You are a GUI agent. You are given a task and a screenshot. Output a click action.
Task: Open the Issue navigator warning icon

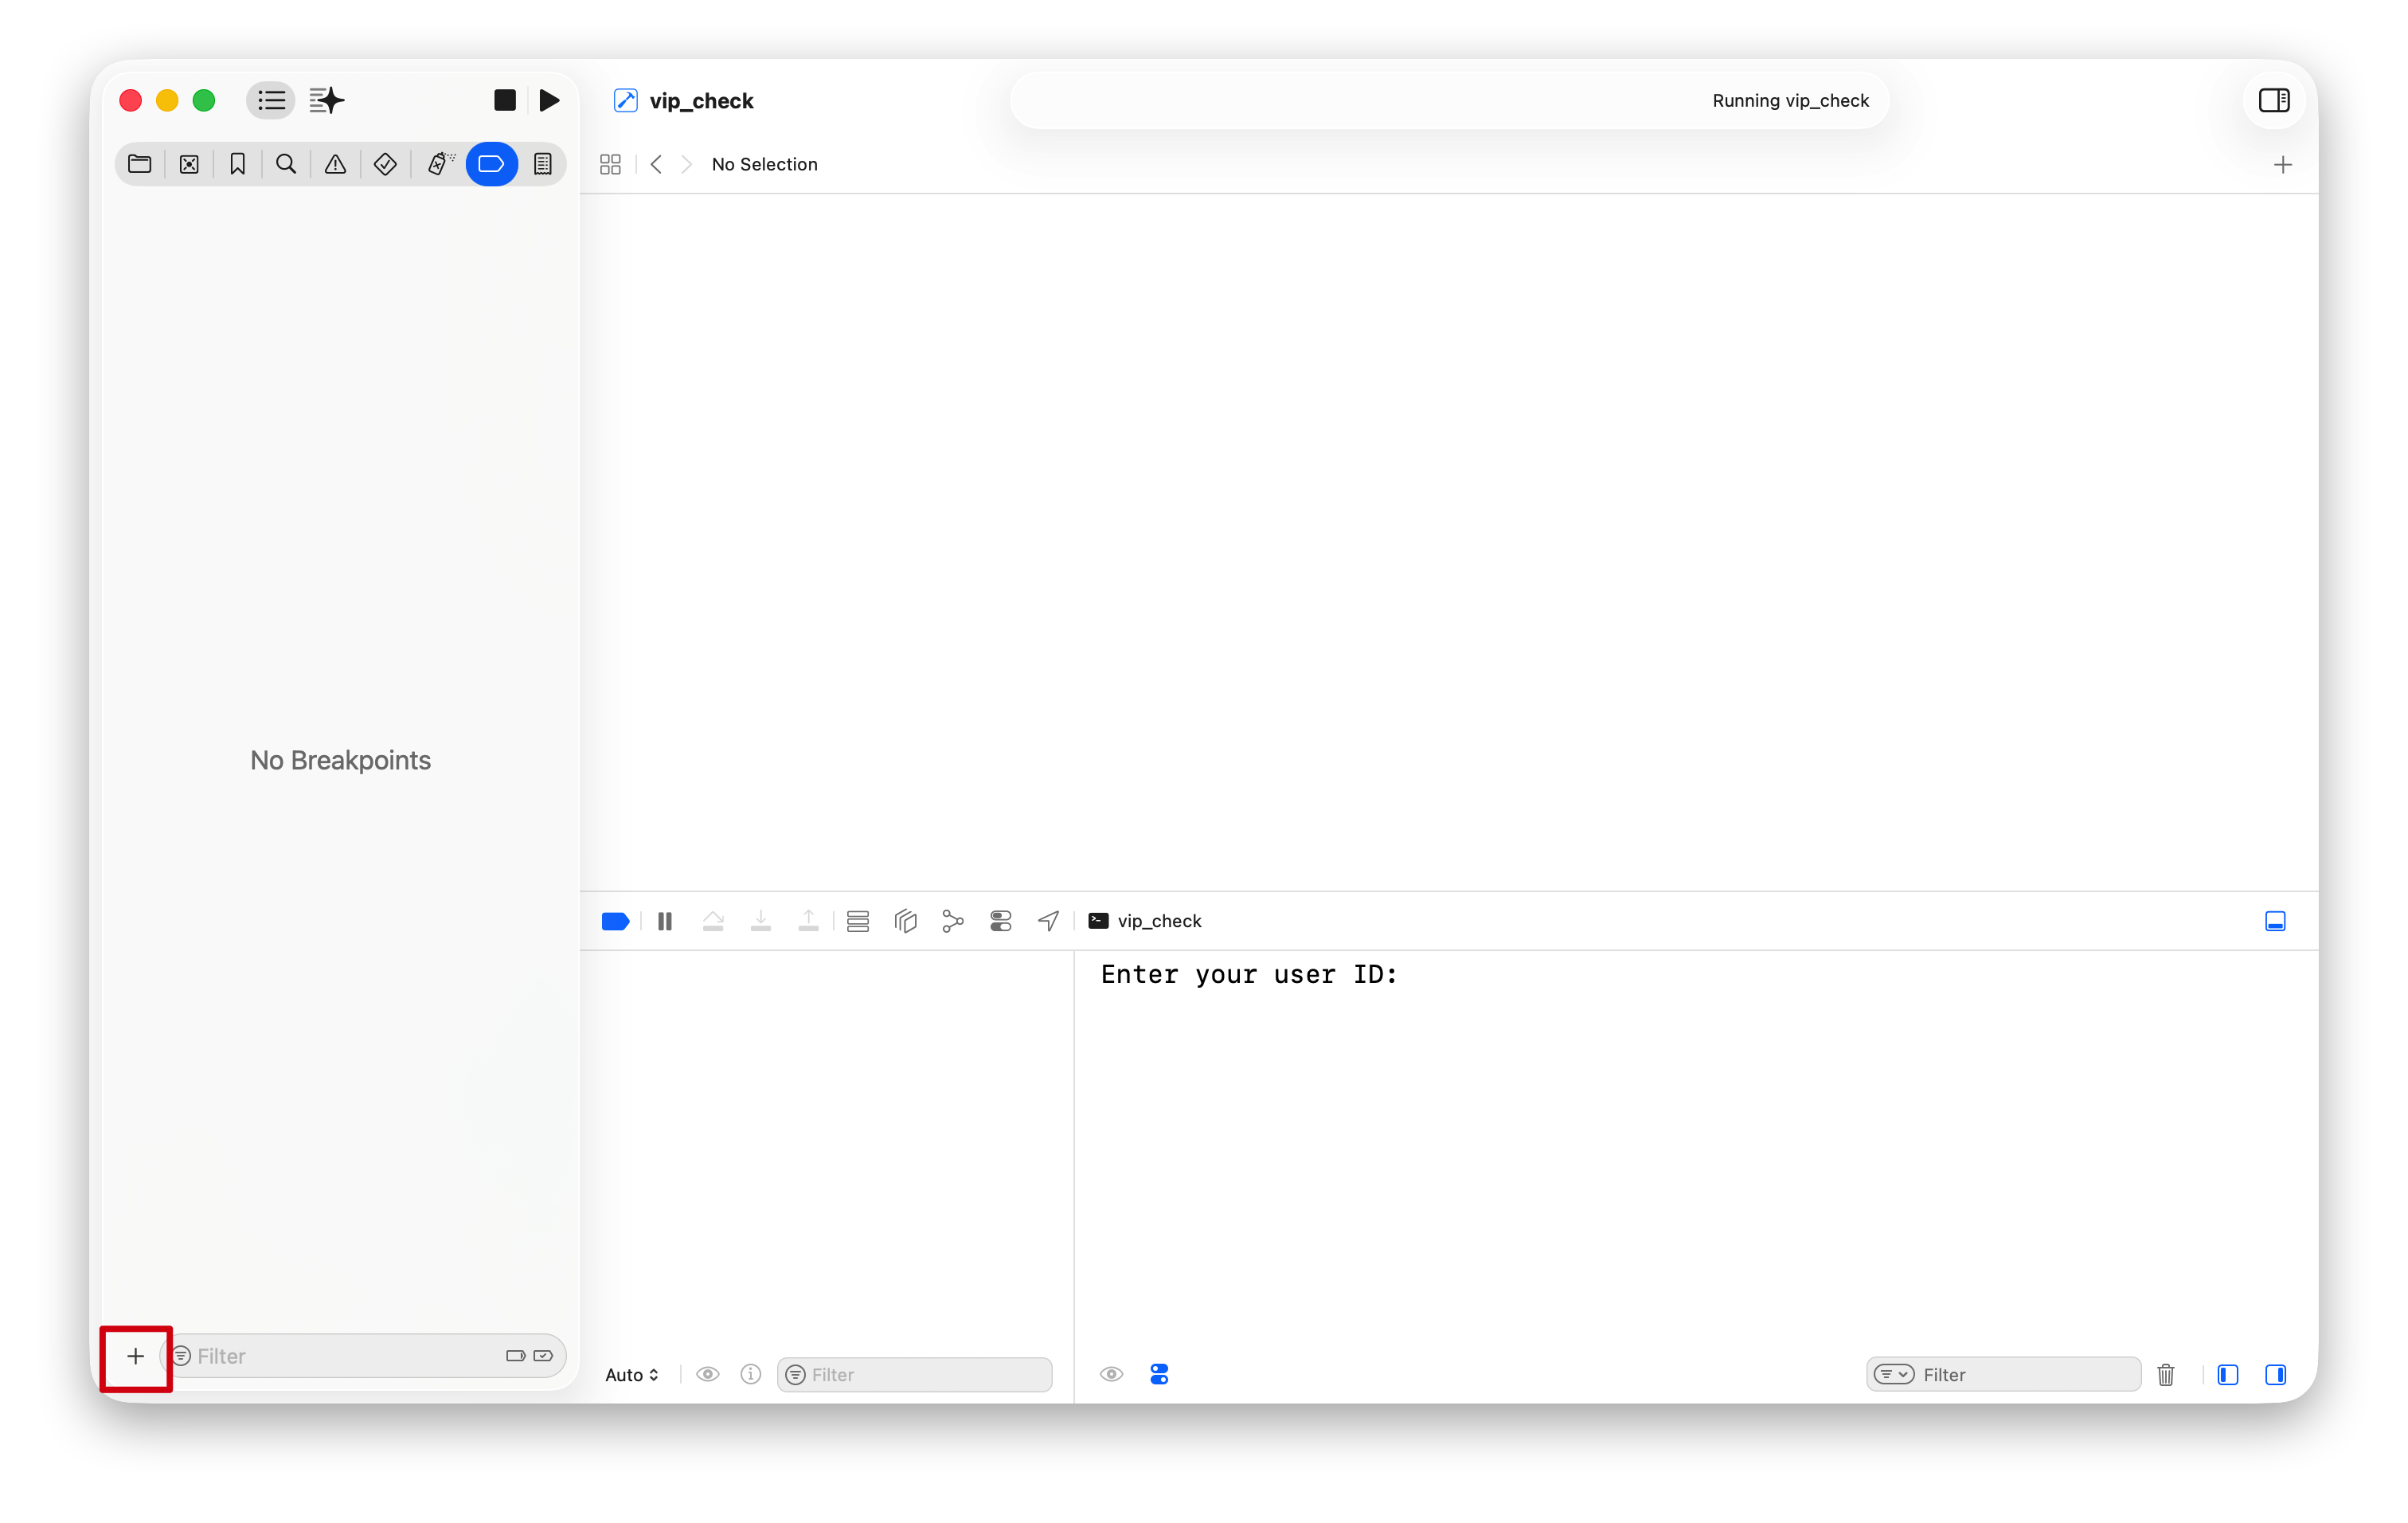tap(335, 164)
